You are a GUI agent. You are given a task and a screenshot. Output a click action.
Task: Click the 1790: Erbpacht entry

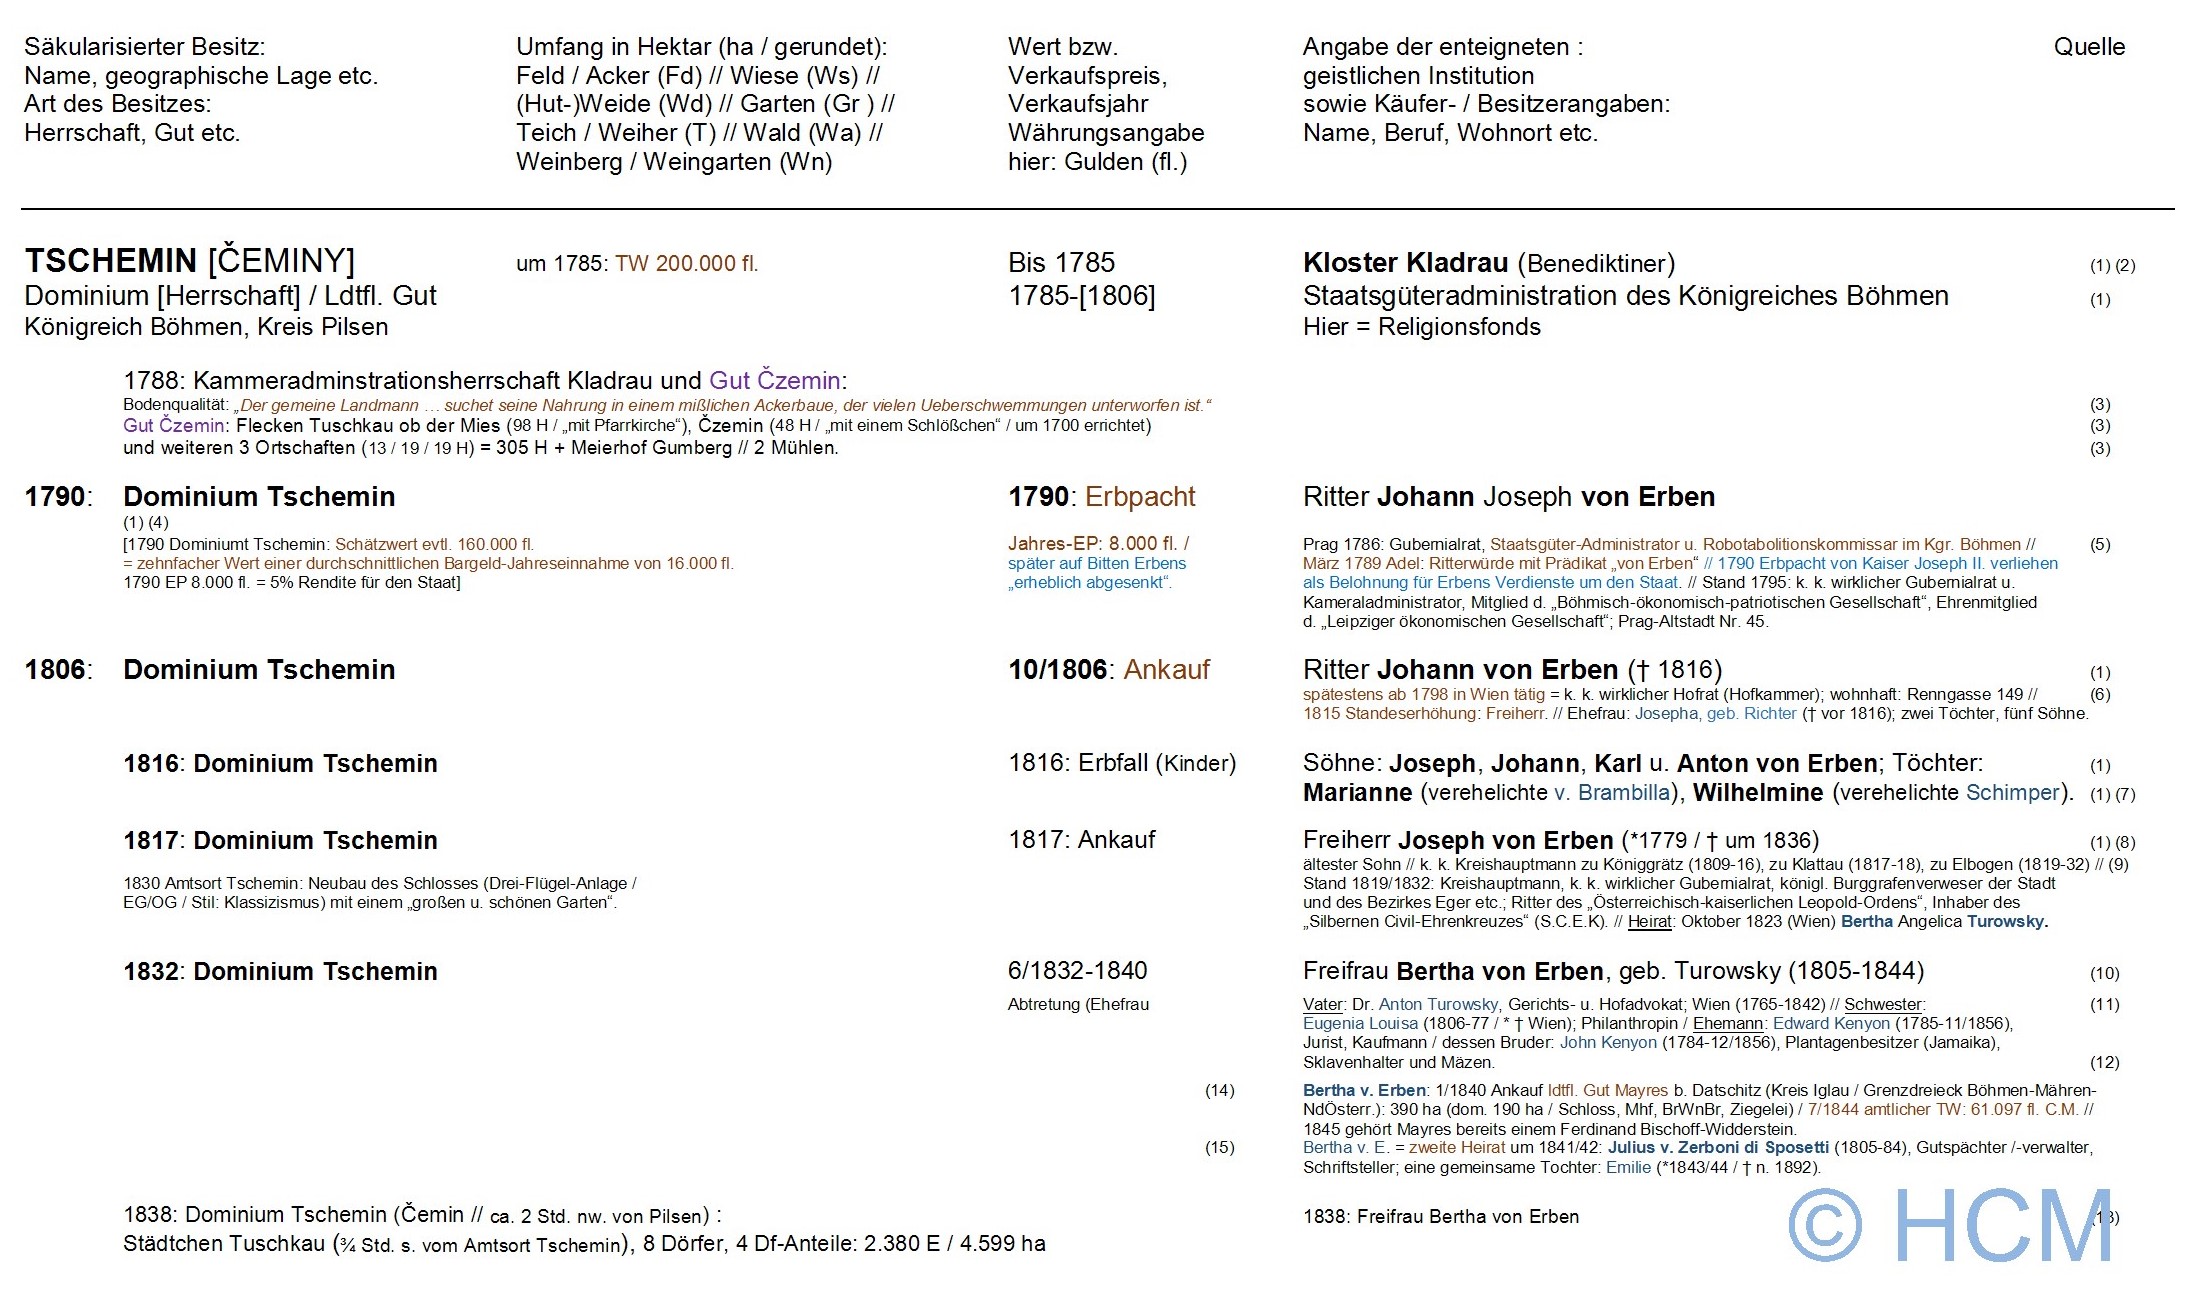coord(1101,497)
